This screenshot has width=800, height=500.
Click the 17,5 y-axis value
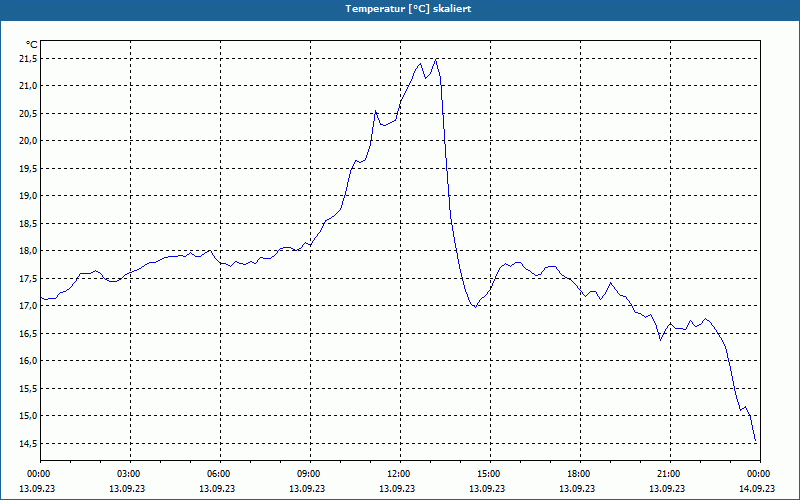click(x=28, y=279)
